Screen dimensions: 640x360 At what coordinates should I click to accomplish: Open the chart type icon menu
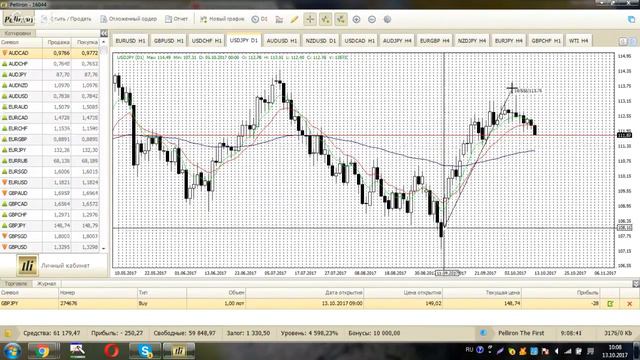click(x=279, y=19)
